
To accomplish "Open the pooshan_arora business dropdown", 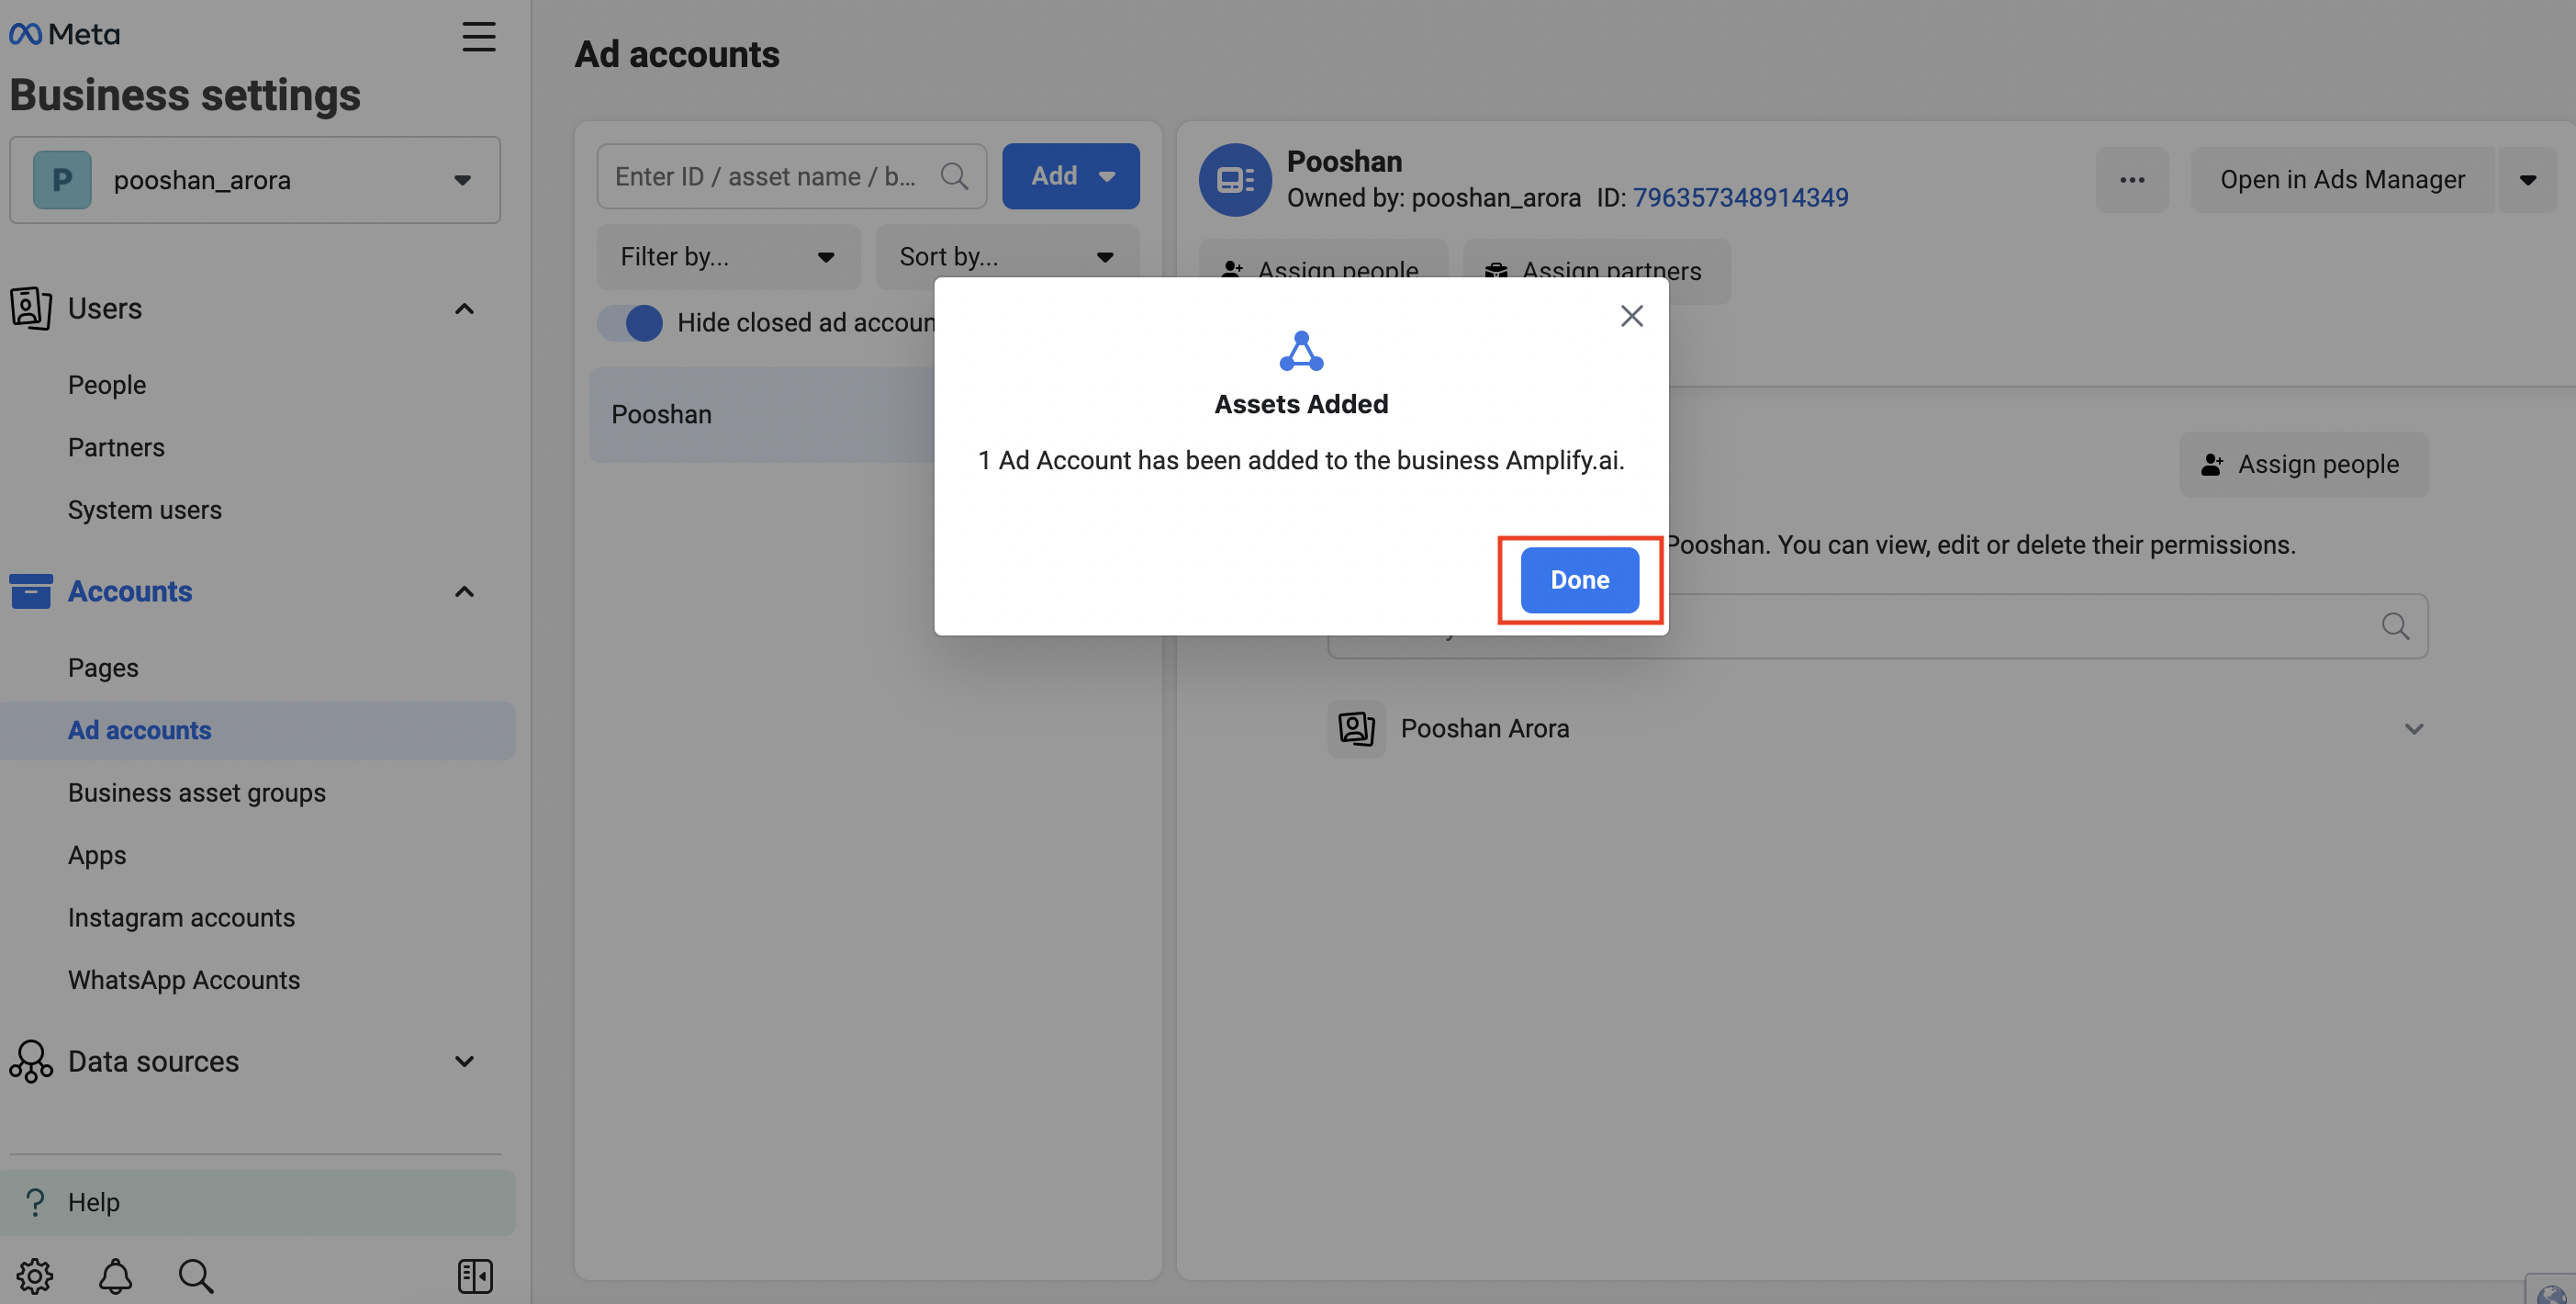I will click(x=255, y=180).
